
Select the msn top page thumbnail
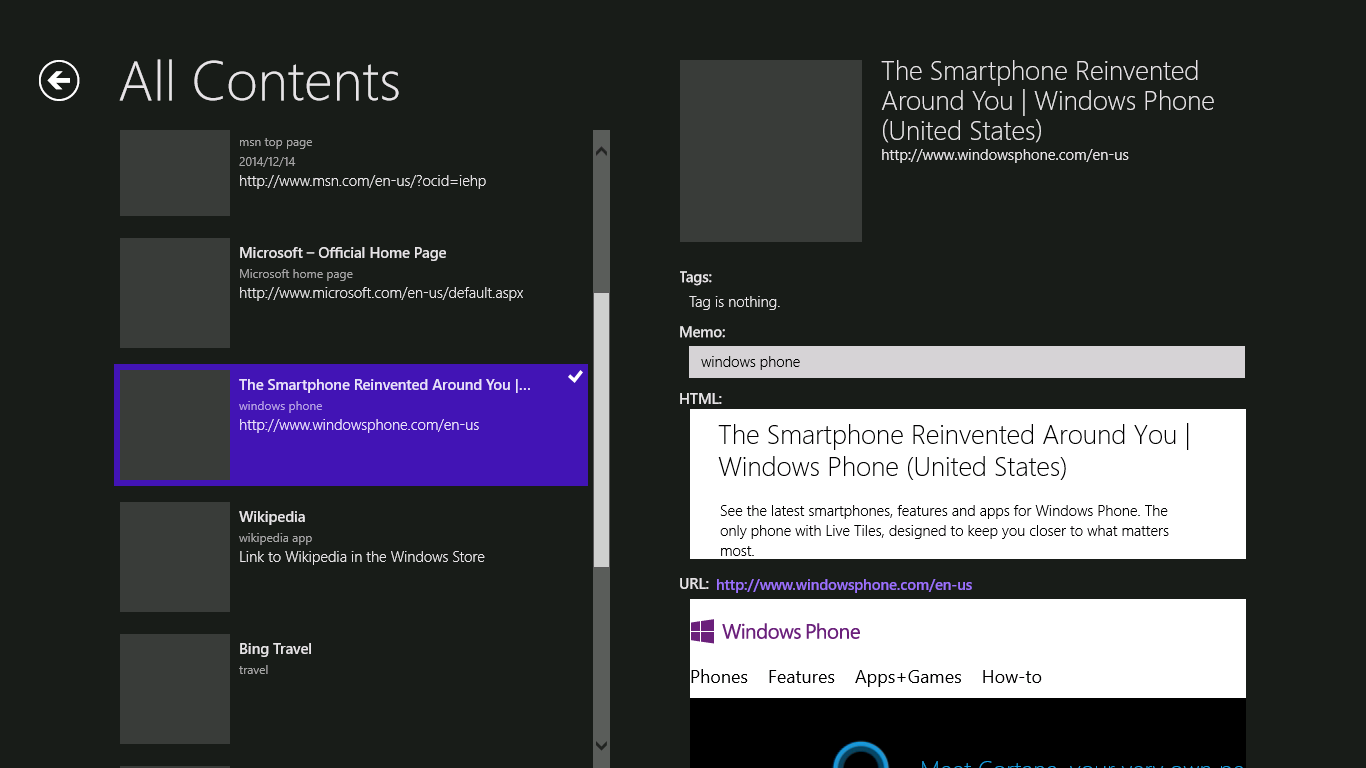click(x=175, y=173)
